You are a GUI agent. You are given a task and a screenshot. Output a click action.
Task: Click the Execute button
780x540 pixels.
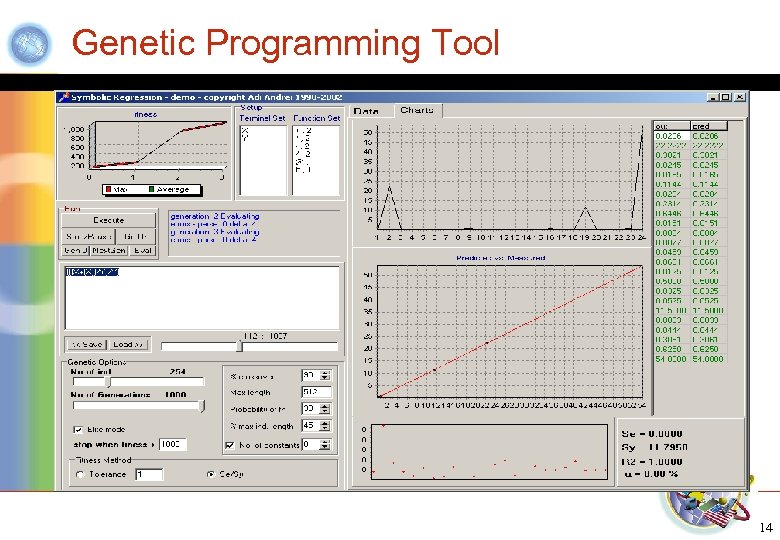[x=108, y=220]
